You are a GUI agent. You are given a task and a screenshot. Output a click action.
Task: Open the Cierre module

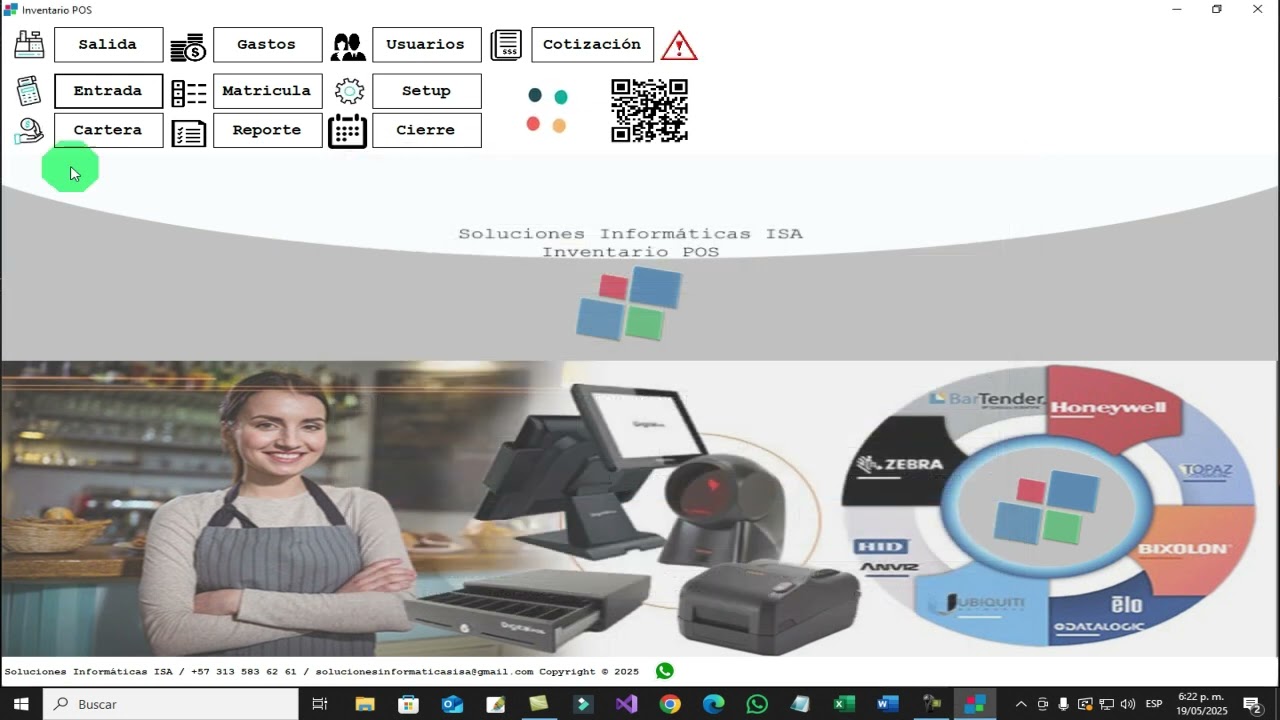pyautogui.click(x=426, y=130)
